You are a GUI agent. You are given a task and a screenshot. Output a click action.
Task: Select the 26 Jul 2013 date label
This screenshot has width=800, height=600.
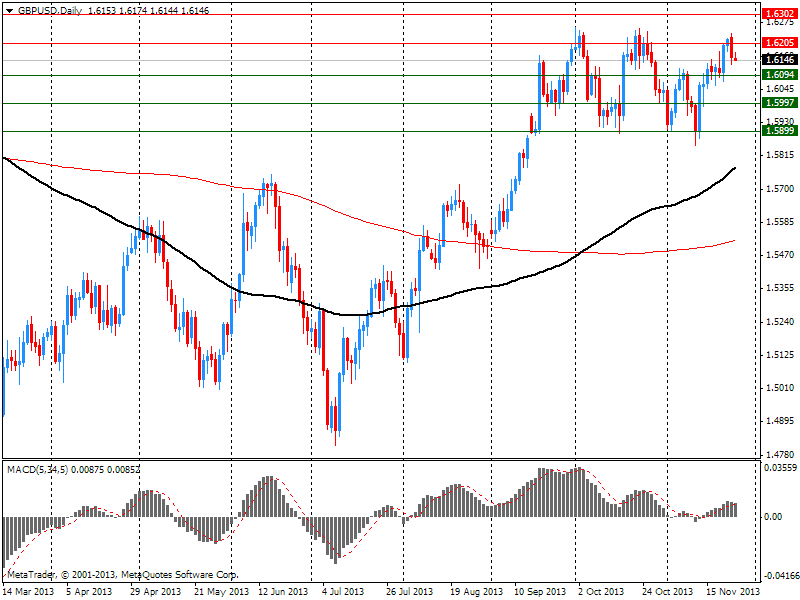point(410,591)
